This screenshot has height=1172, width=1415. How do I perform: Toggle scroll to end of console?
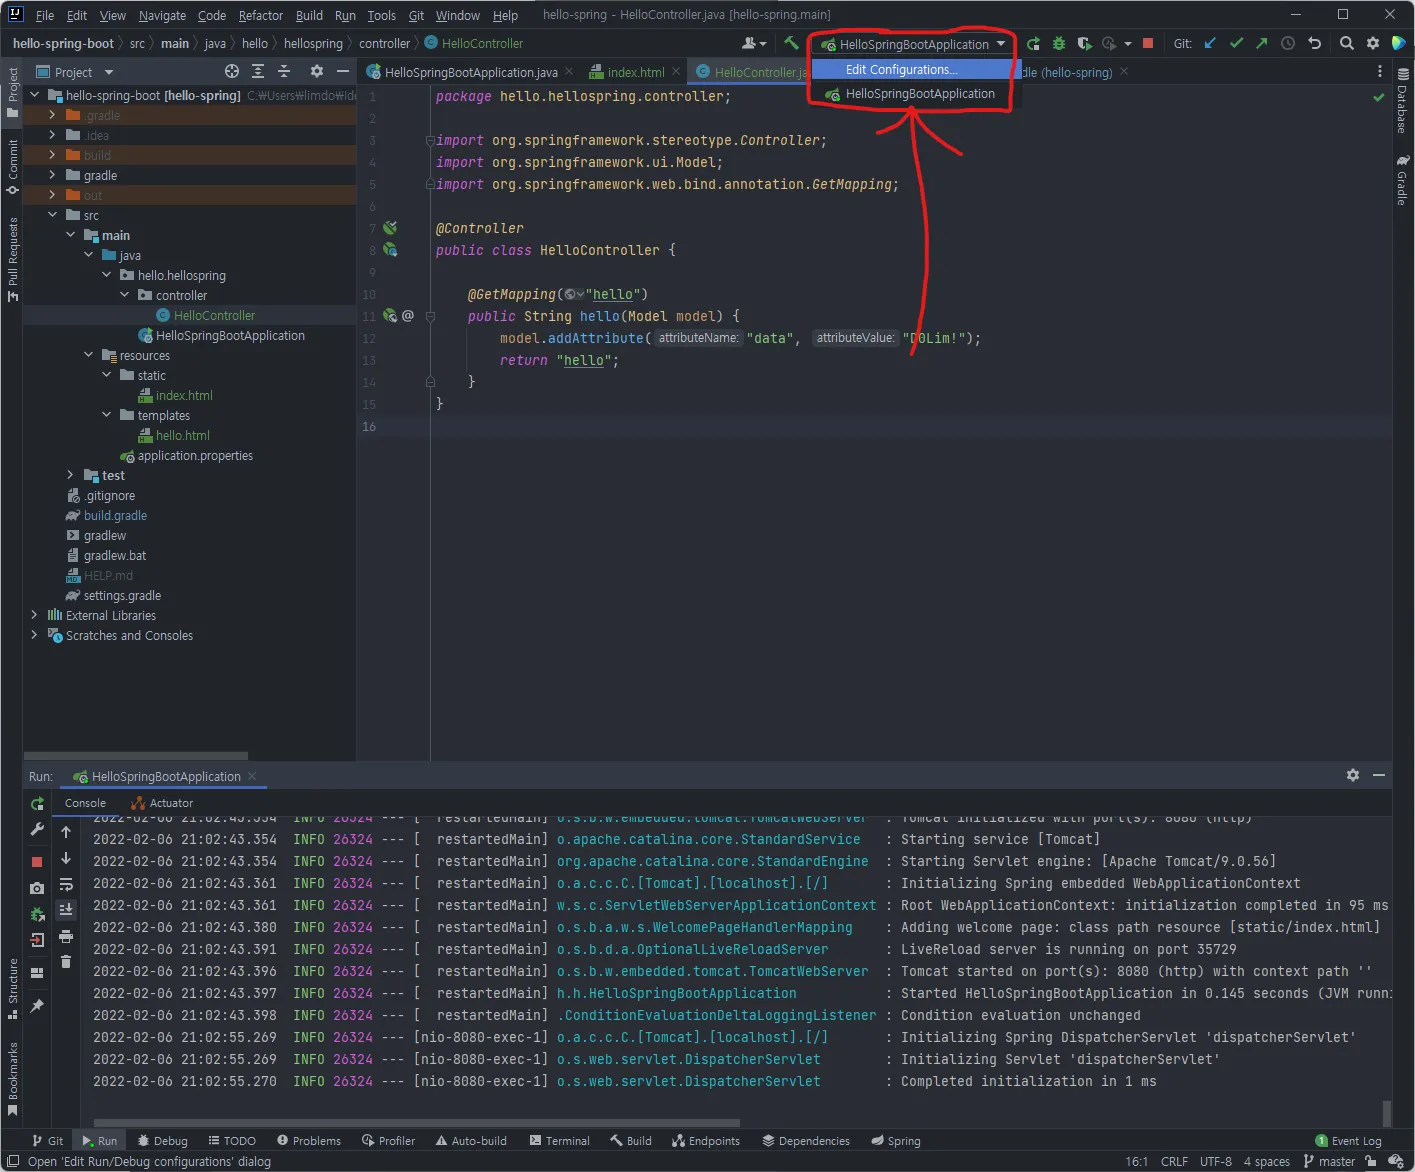[x=66, y=910]
